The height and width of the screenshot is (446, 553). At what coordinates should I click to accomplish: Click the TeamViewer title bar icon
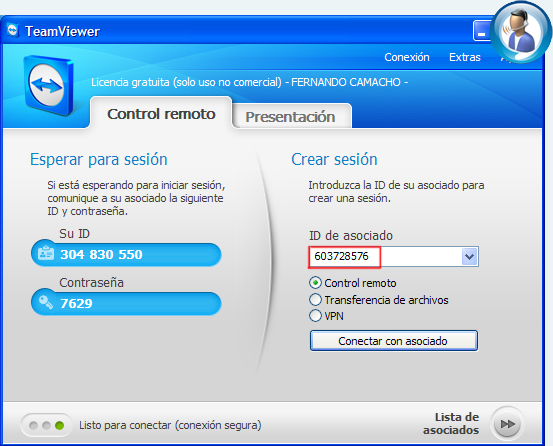tap(13, 31)
